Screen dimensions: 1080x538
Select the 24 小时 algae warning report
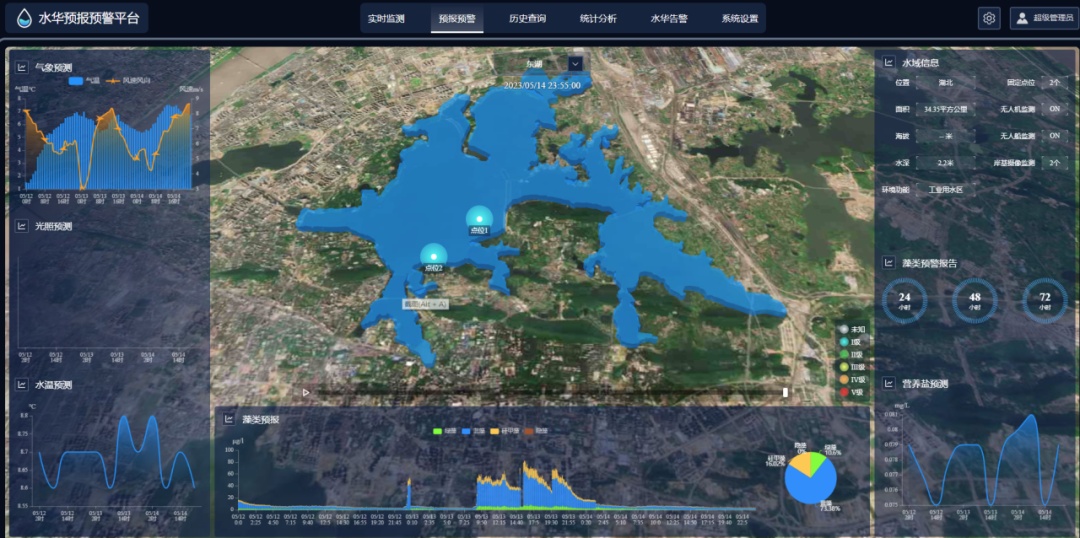click(904, 300)
